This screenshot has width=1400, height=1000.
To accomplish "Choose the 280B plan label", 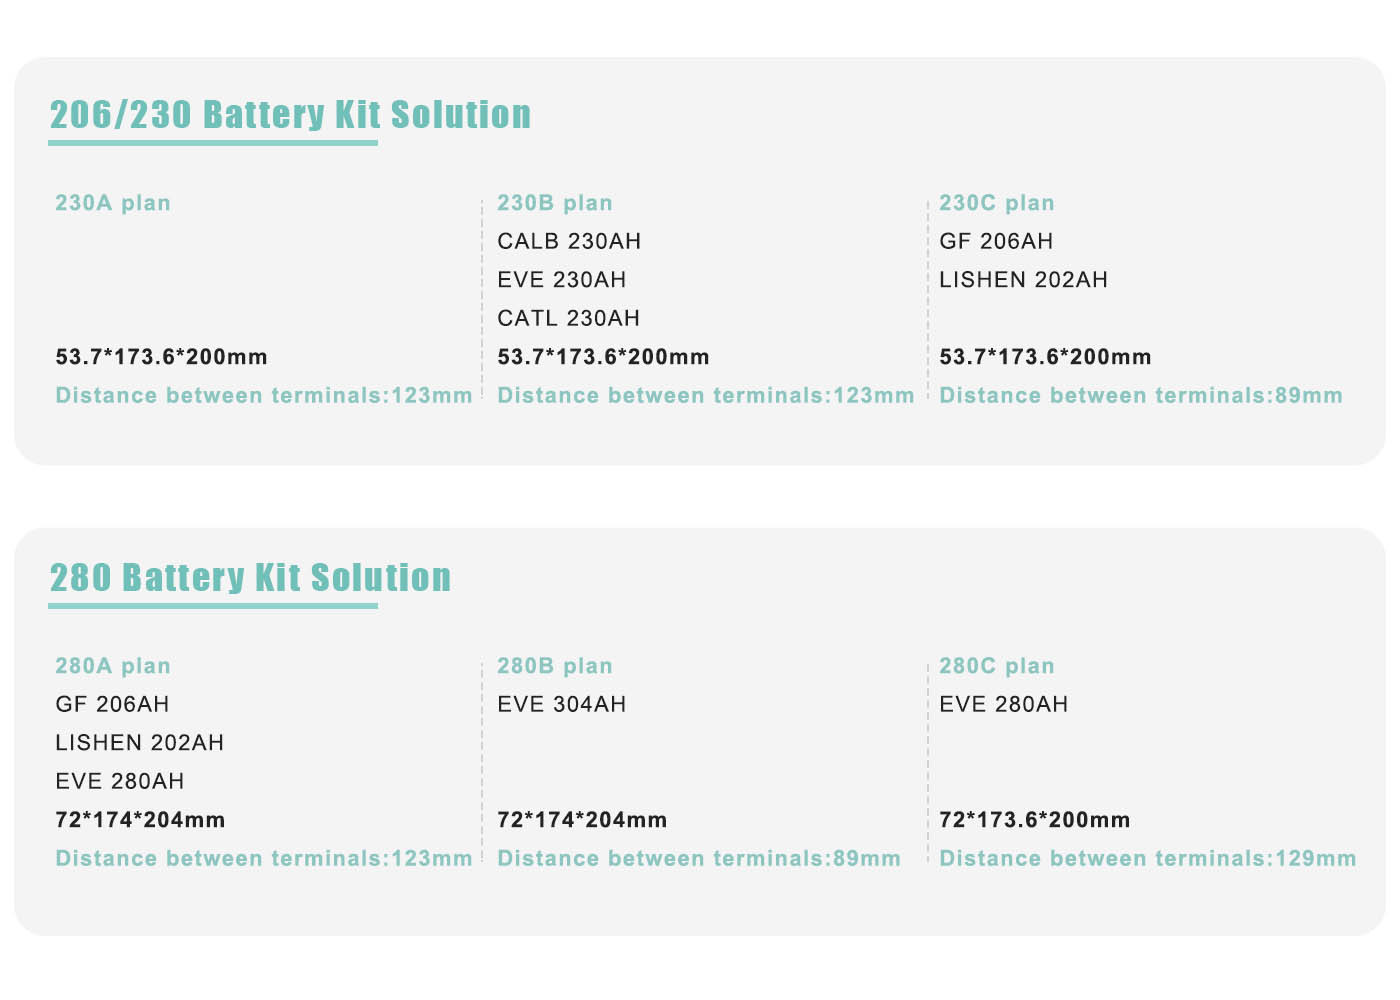I will click(x=555, y=666).
